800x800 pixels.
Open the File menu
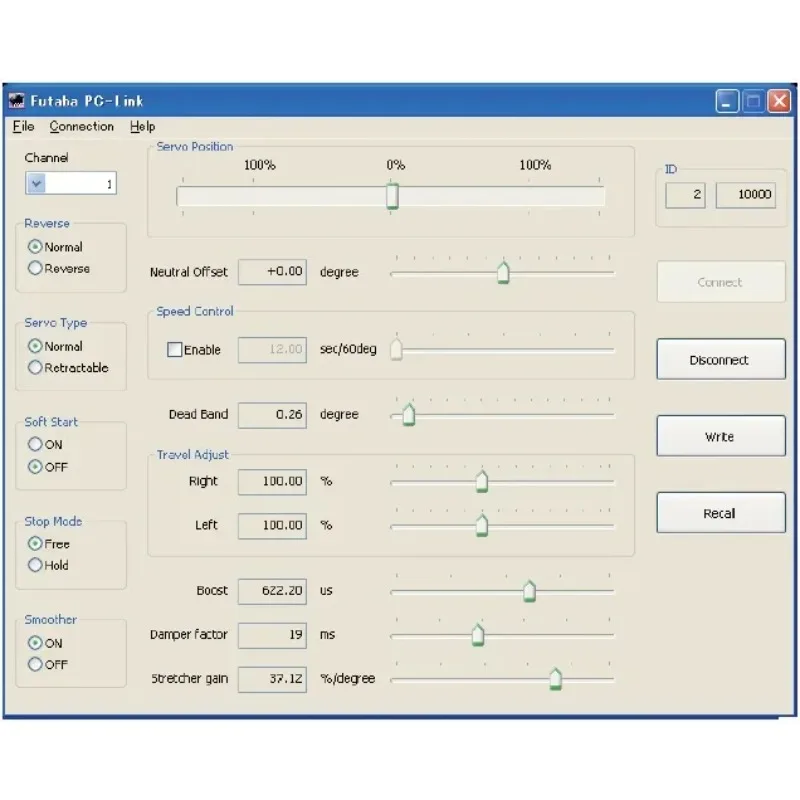[x=23, y=126]
